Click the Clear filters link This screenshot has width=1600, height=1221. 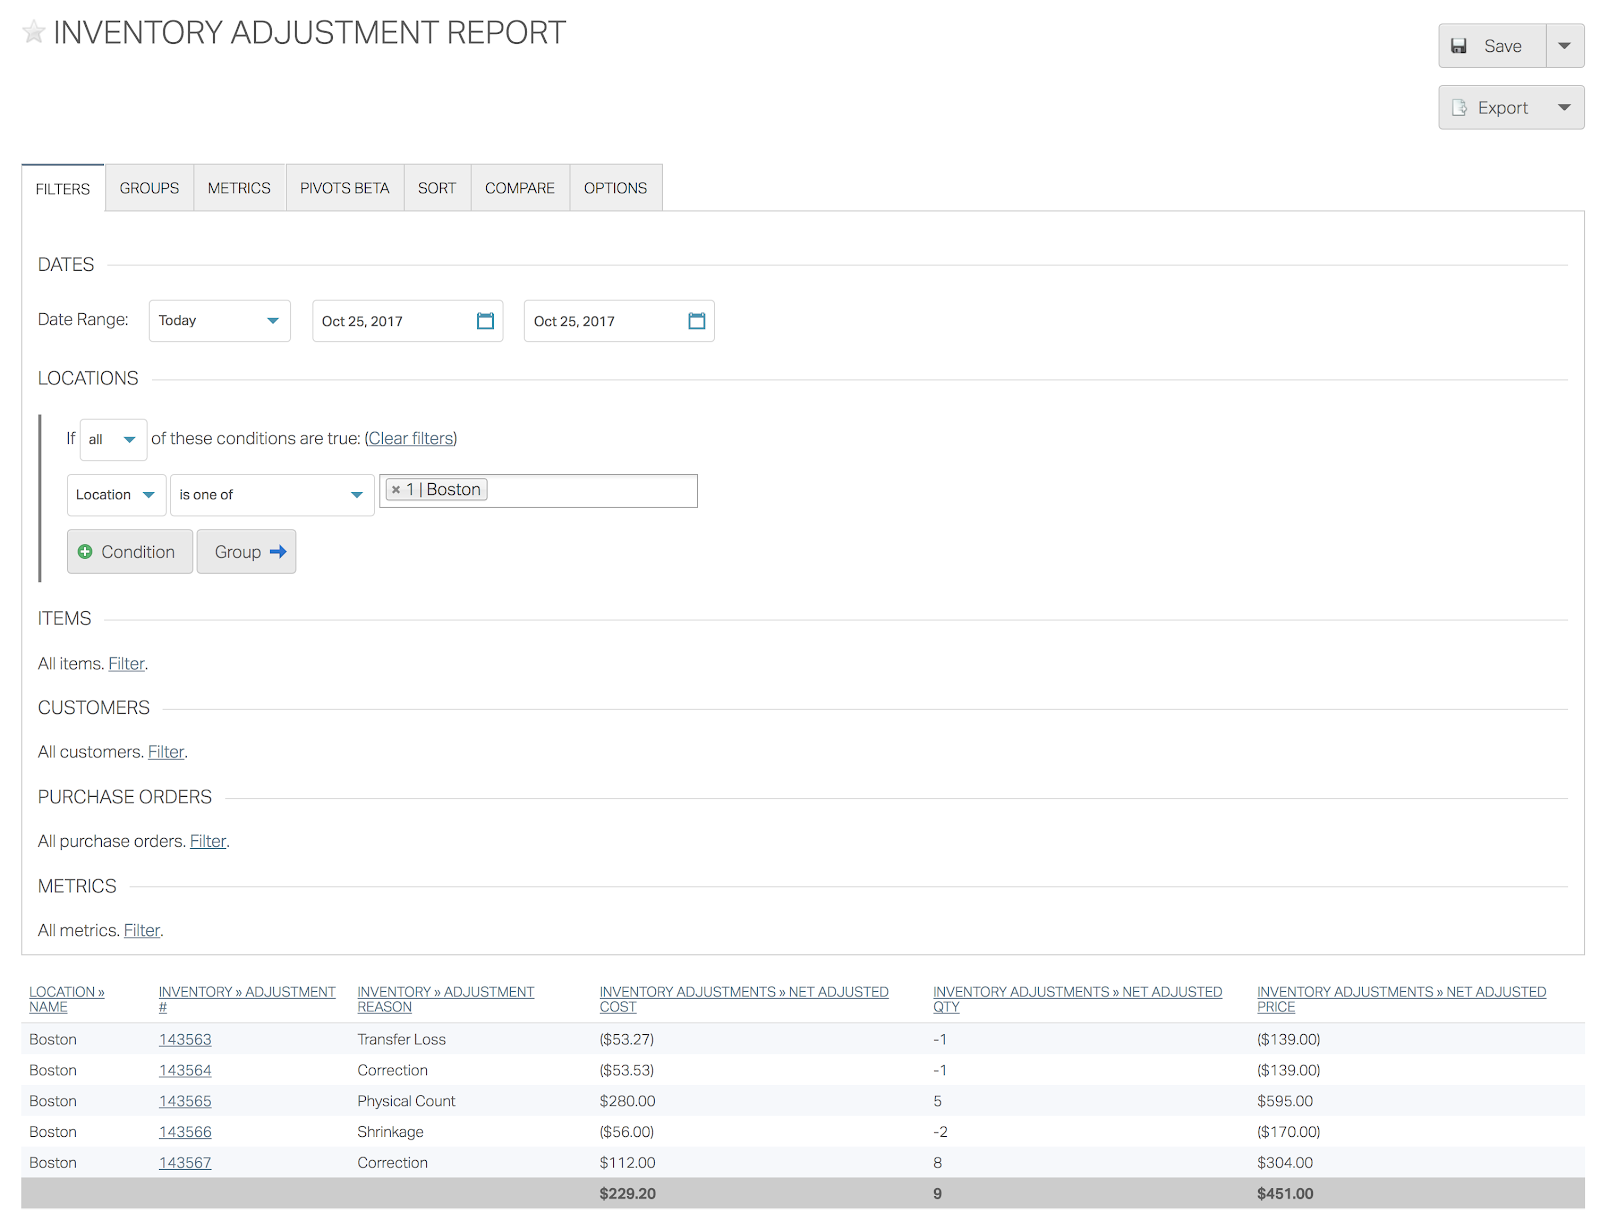coord(410,438)
